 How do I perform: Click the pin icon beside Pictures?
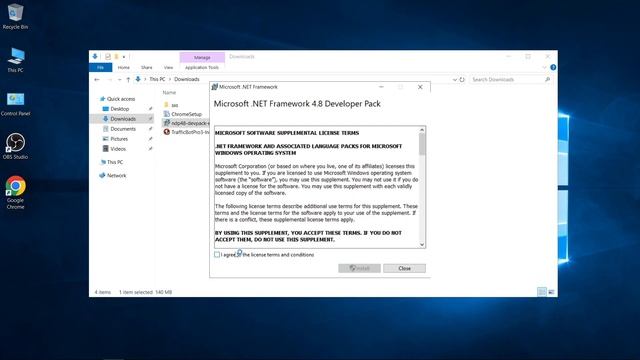coord(150,139)
